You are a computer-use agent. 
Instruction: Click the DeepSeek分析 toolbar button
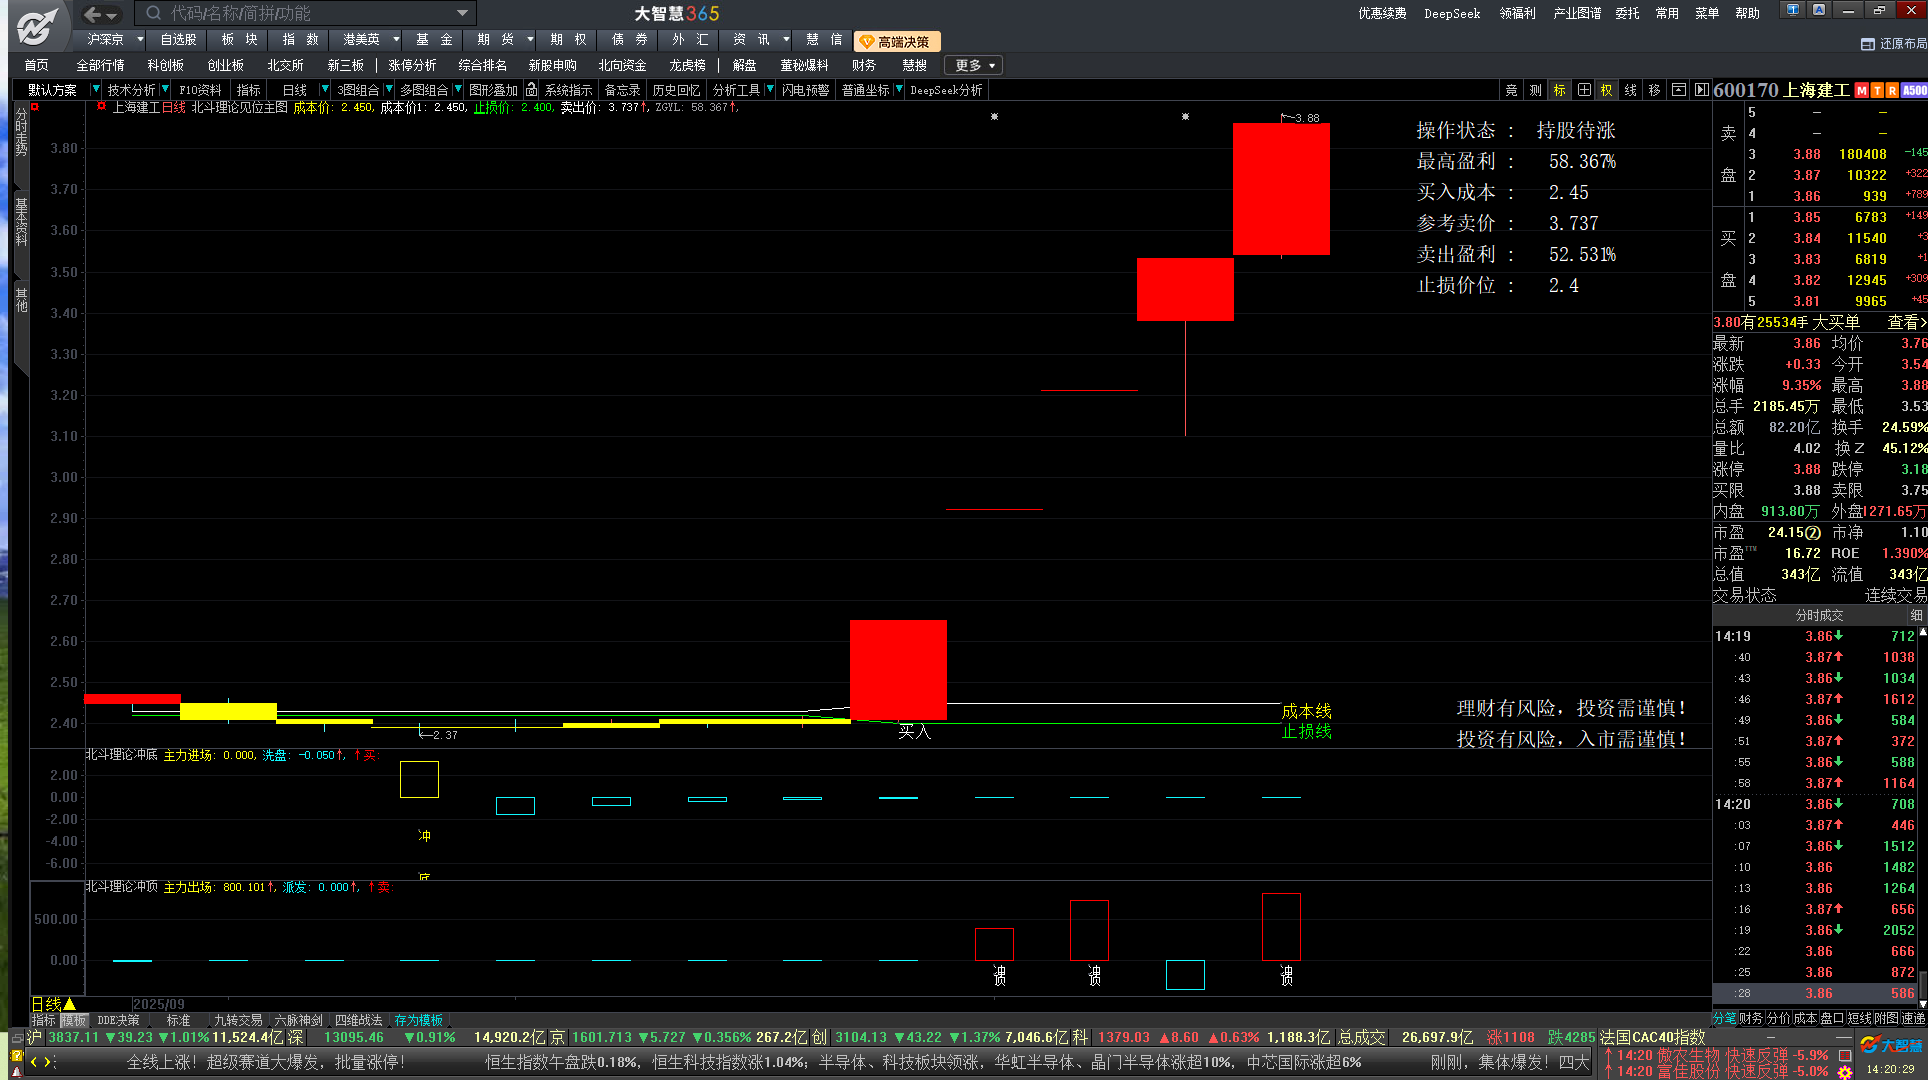coord(946,90)
